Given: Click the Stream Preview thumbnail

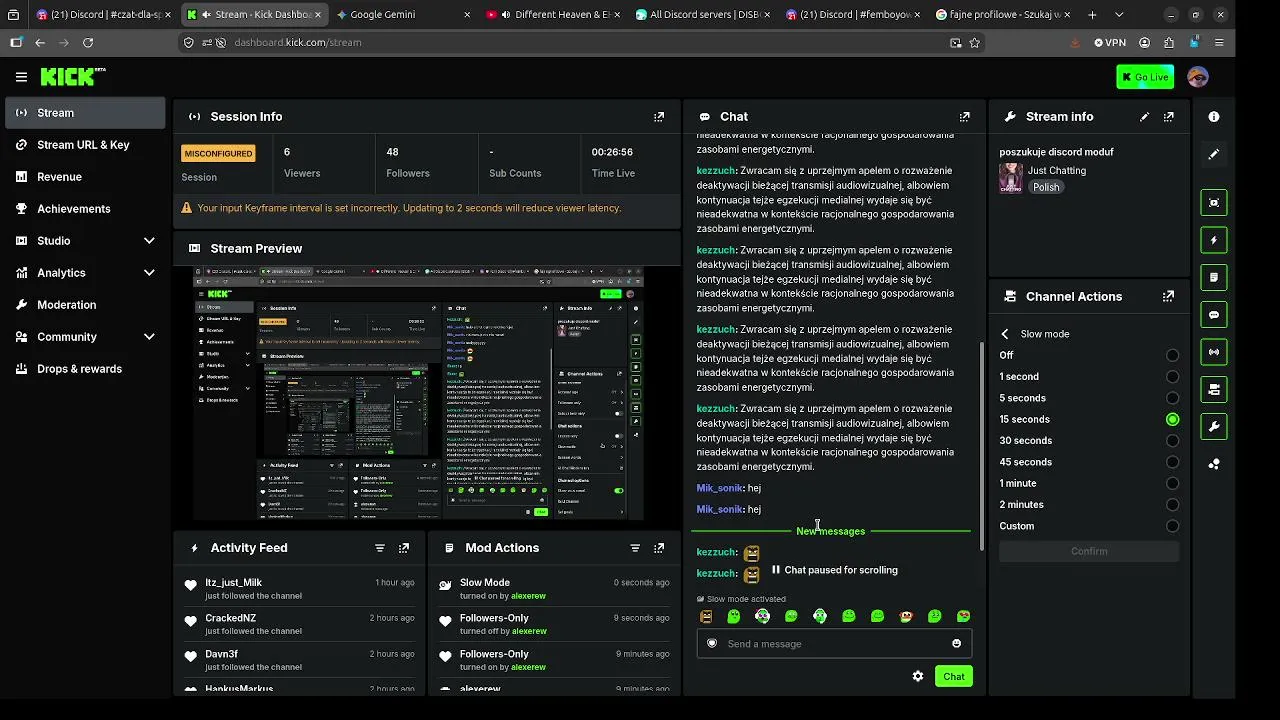Looking at the screenshot, I should [418, 393].
